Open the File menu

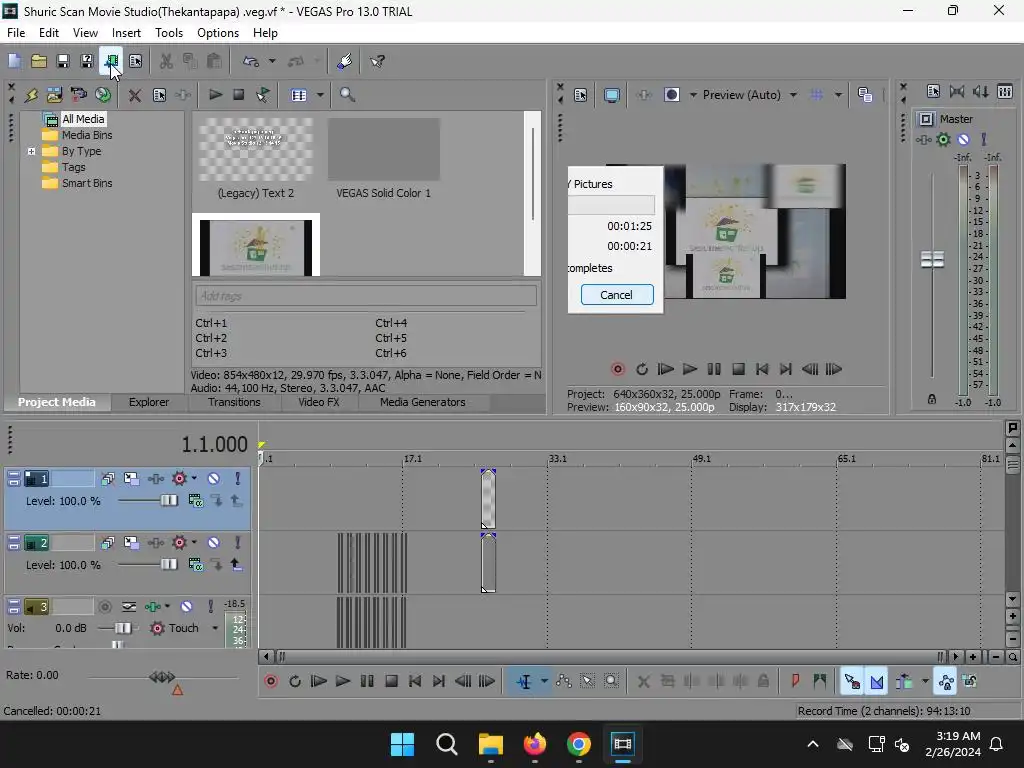(x=16, y=33)
